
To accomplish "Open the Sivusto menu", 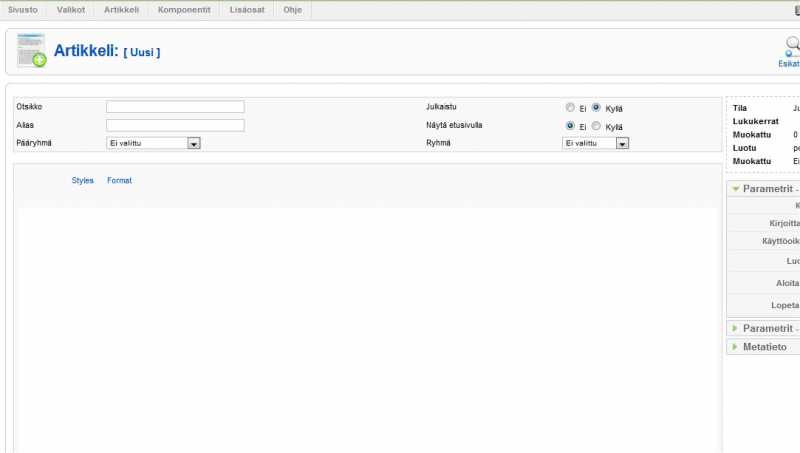I will (x=23, y=9).
